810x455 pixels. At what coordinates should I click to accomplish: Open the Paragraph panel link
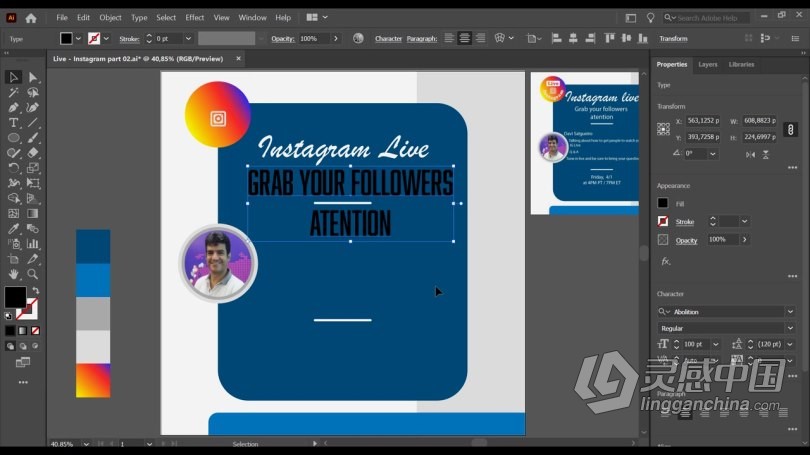pyautogui.click(x=422, y=39)
